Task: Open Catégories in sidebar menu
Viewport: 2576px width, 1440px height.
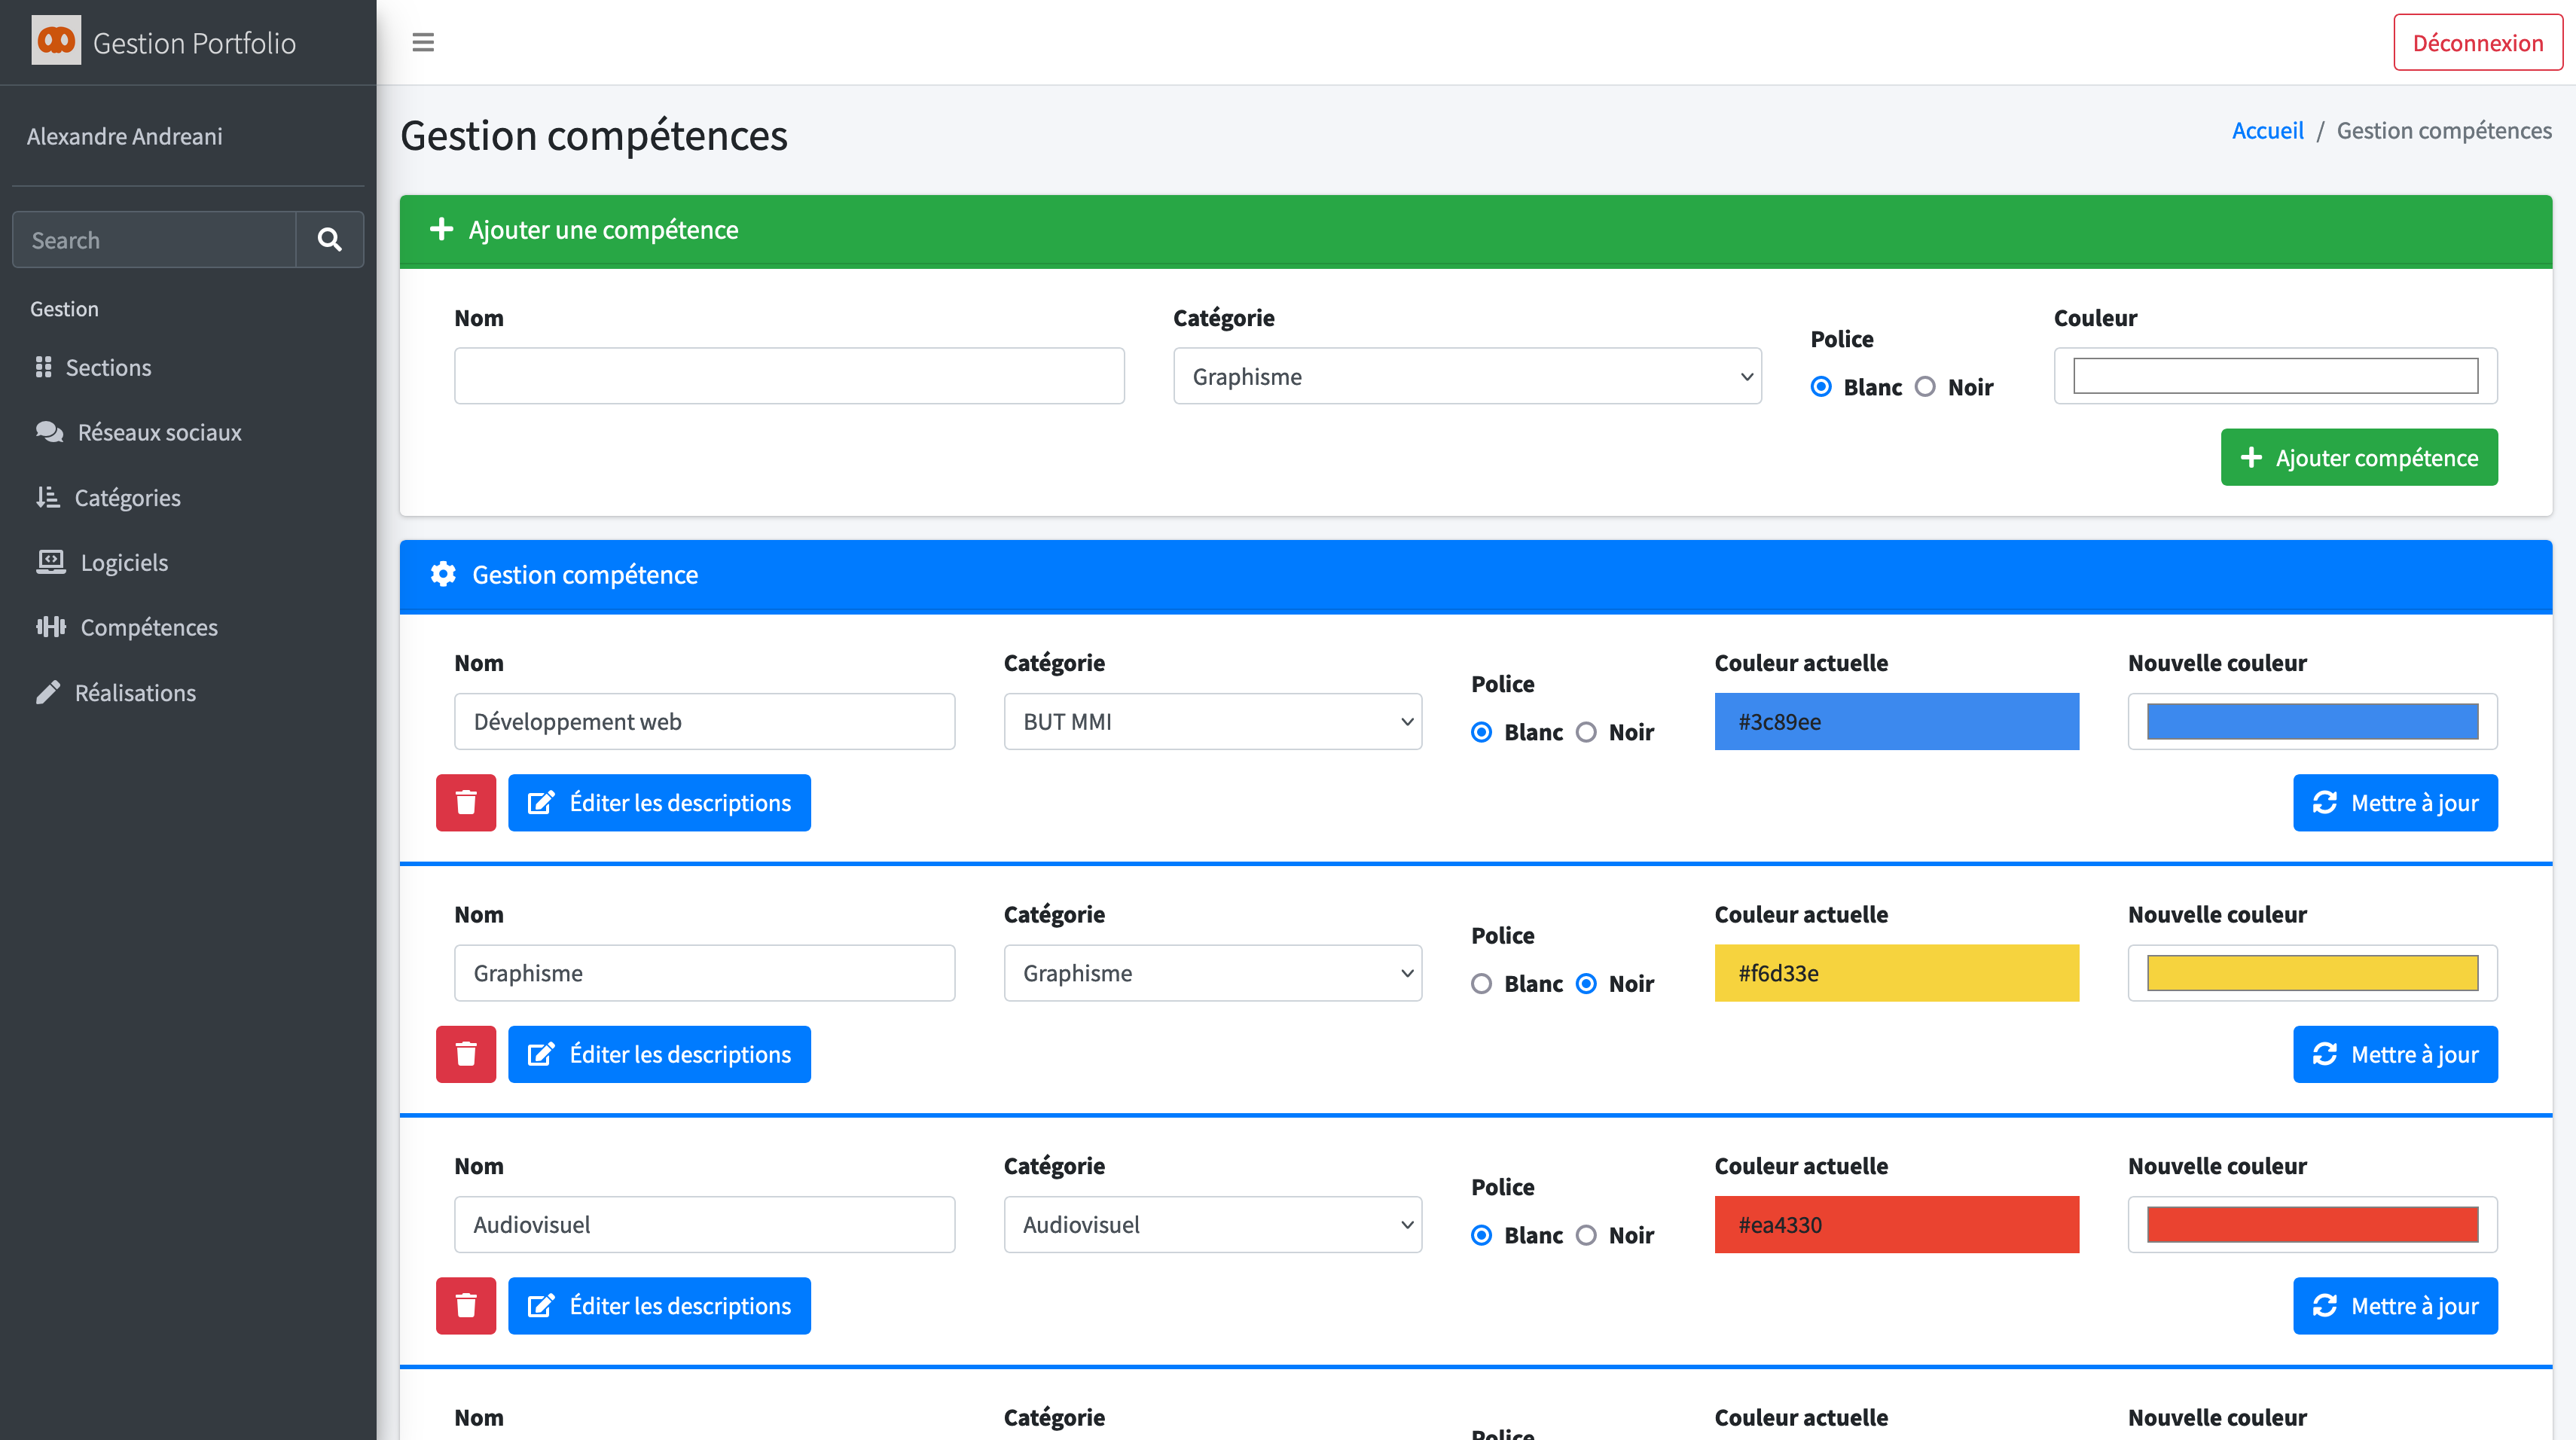Action: pyautogui.click(x=188, y=497)
